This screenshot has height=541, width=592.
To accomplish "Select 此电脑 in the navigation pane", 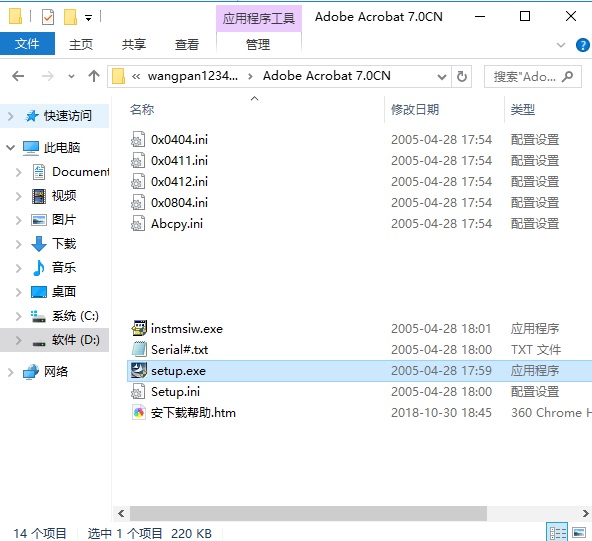I will [62, 147].
